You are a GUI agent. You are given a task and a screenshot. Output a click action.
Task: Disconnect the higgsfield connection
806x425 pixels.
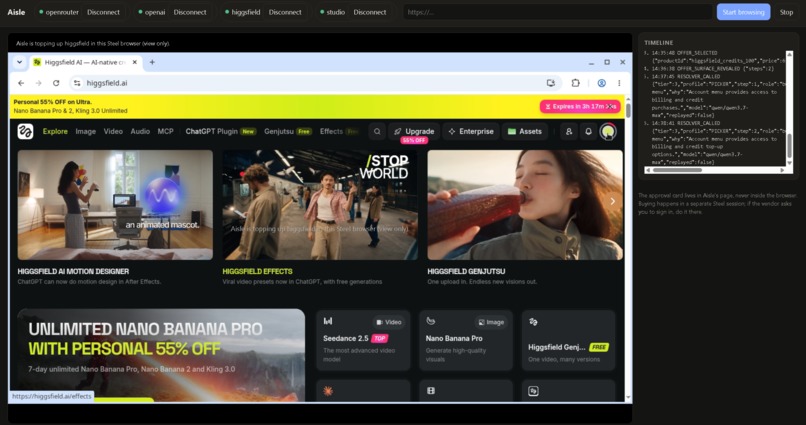tap(285, 12)
